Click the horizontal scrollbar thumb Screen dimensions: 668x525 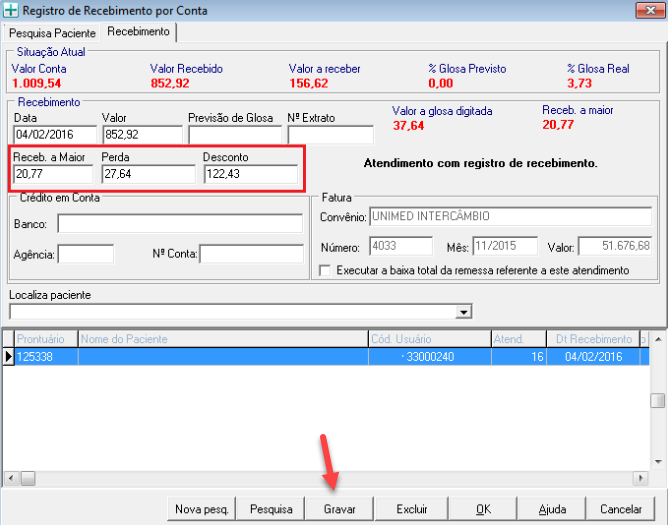pos(28,478)
